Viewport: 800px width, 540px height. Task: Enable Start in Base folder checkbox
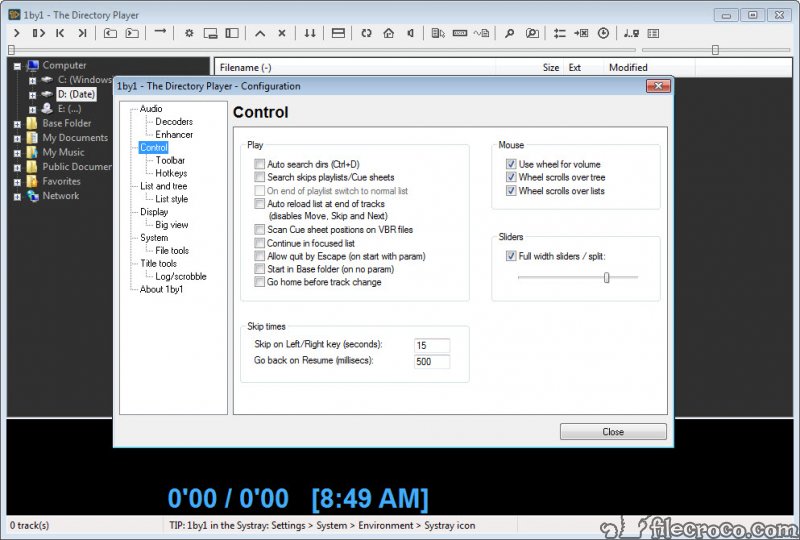tap(259, 269)
